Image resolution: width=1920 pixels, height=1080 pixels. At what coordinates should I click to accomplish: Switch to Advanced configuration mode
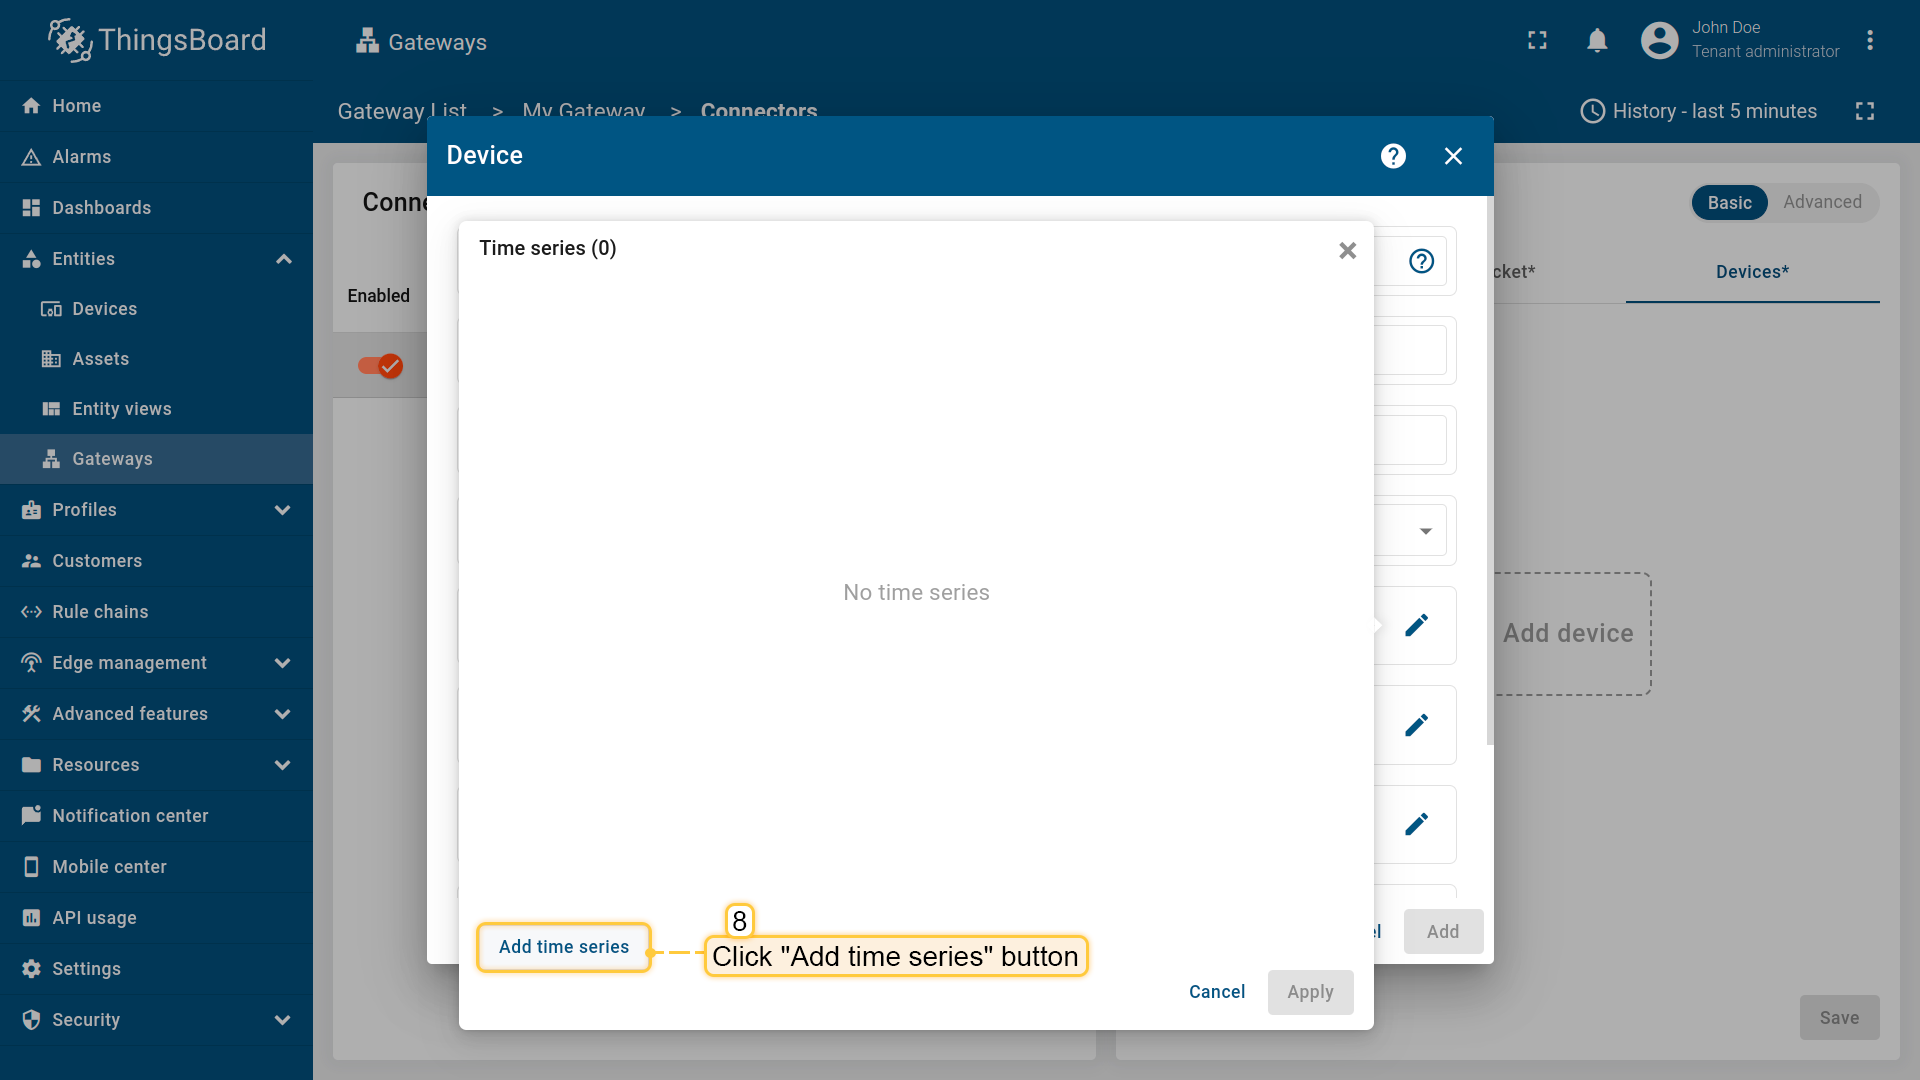[1822, 203]
